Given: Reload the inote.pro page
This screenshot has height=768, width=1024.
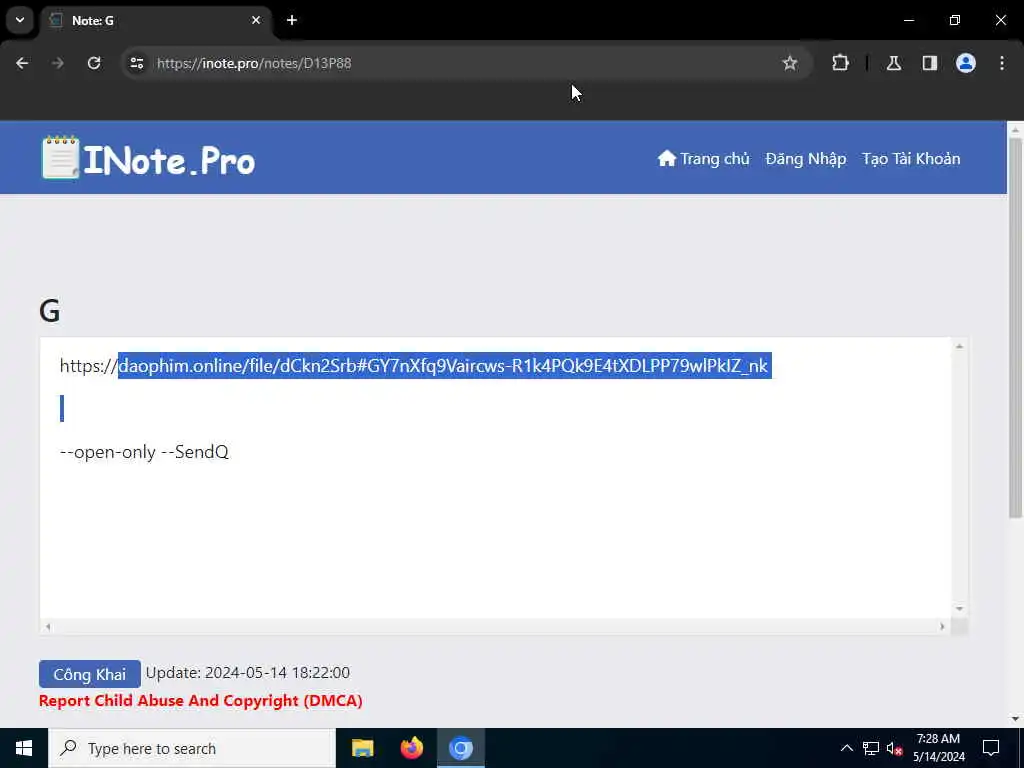Looking at the screenshot, I should click(94, 63).
